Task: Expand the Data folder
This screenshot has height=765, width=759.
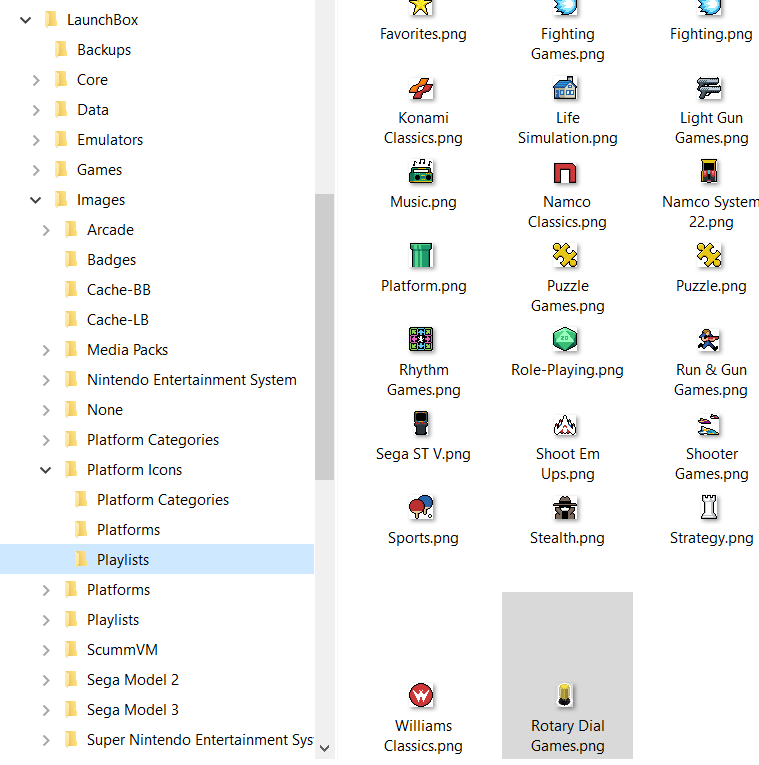Action: point(36,110)
